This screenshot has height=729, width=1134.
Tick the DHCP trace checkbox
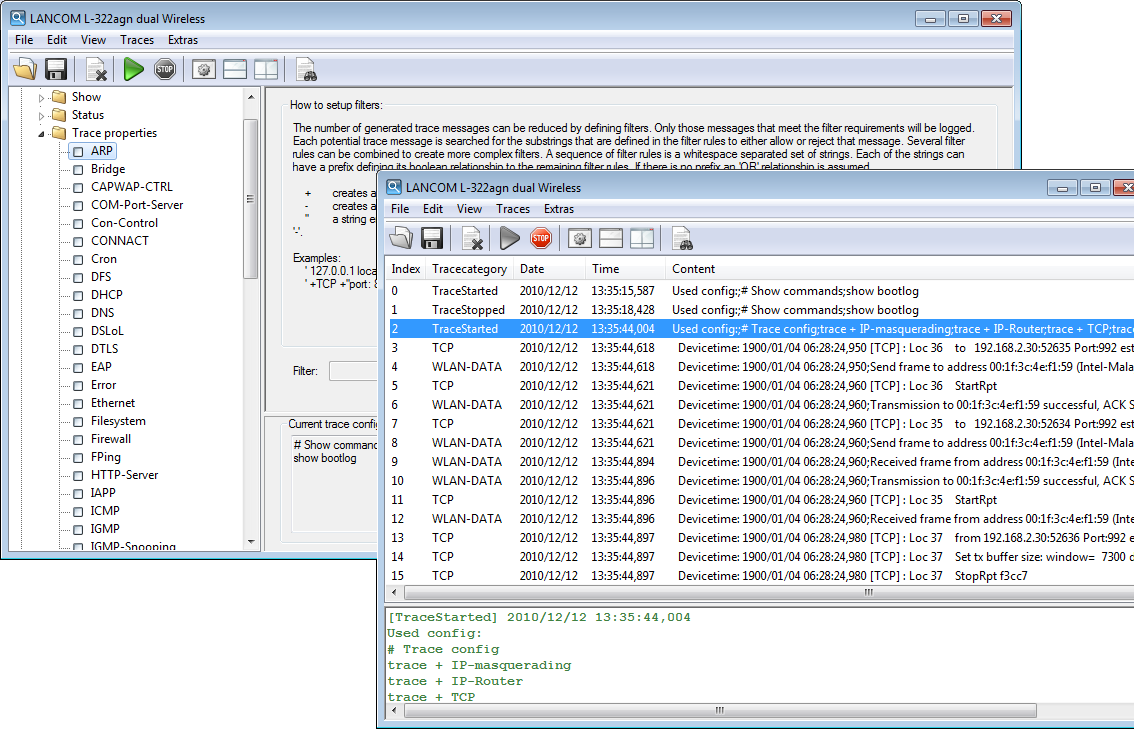click(x=78, y=296)
